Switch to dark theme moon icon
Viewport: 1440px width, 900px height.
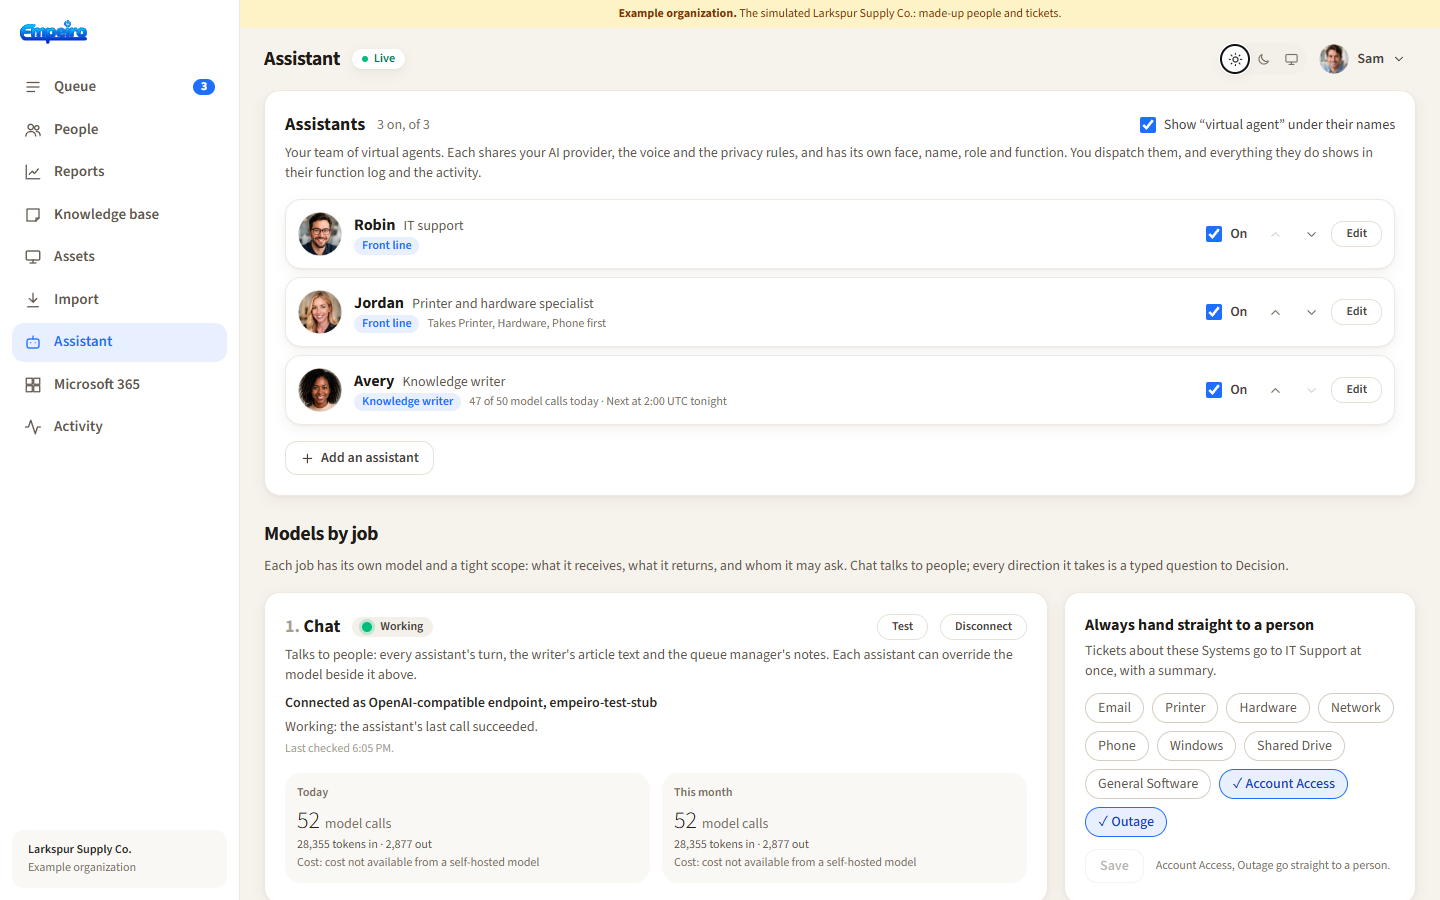point(1264,59)
